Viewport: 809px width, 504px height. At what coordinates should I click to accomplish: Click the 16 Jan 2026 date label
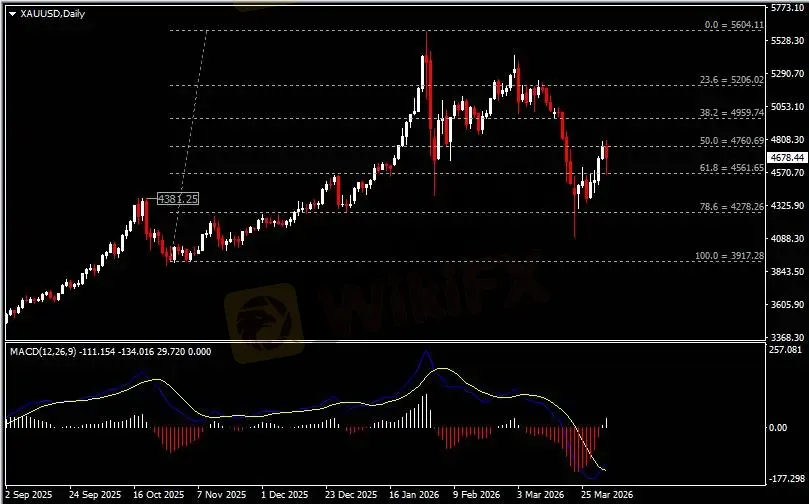point(415,495)
